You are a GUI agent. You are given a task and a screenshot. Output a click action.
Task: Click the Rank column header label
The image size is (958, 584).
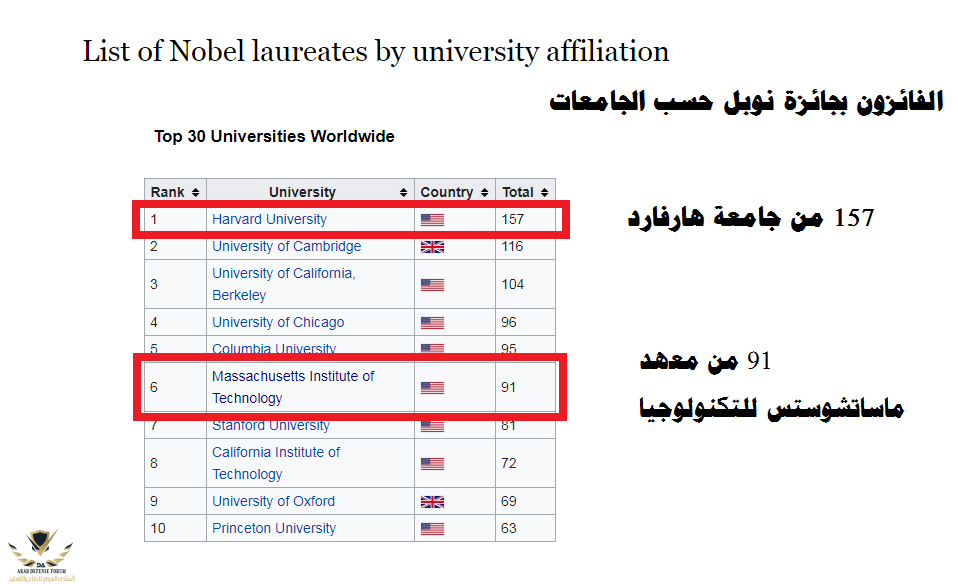167,192
